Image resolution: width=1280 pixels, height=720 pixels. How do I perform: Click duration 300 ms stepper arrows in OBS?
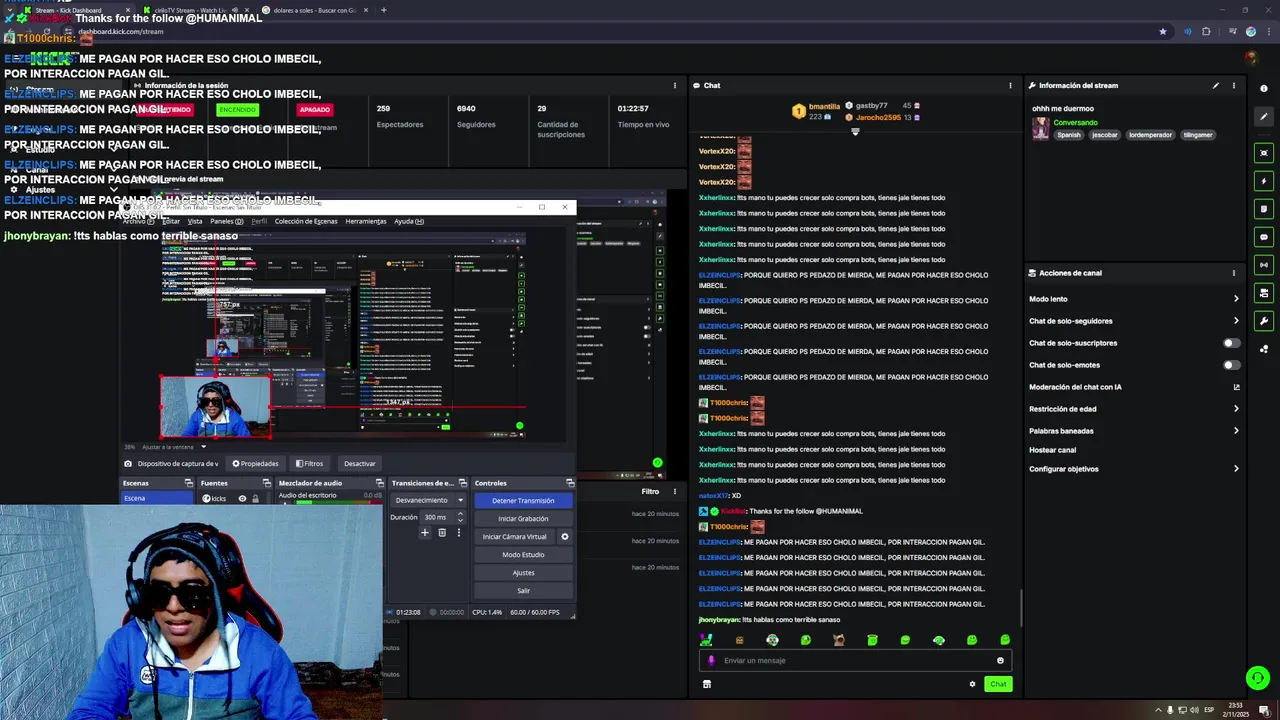click(x=460, y=517)
